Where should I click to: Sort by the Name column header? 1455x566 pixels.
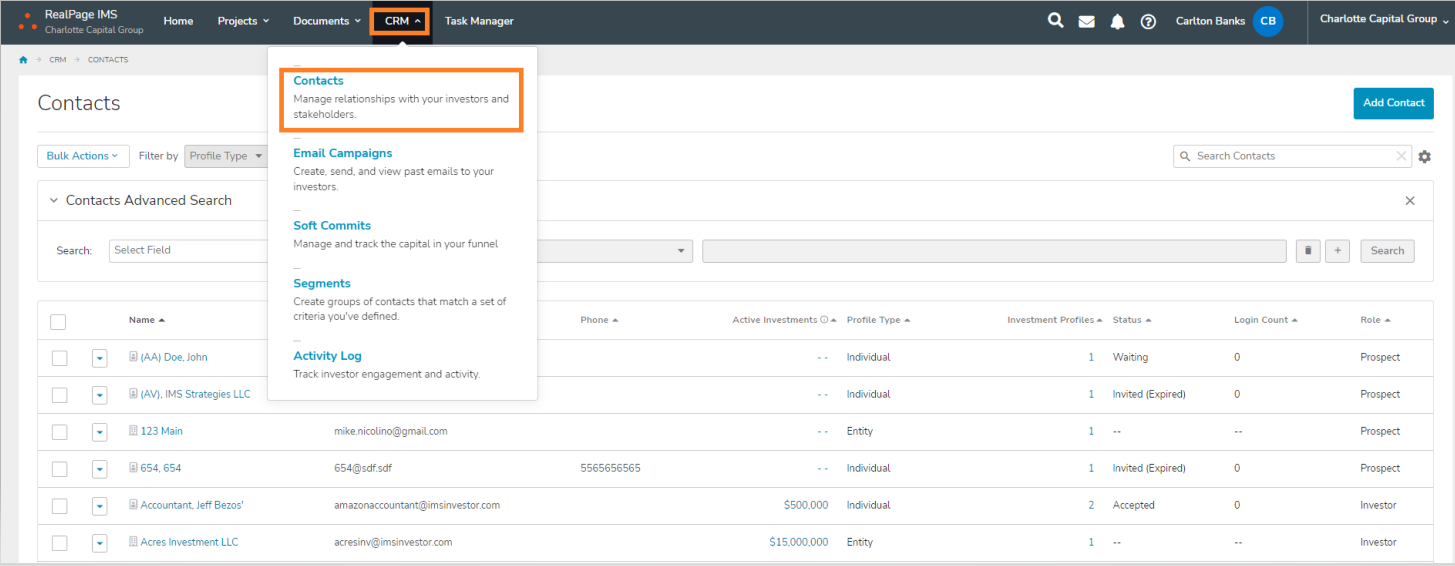pyautogui.click(x=147, y=320)
